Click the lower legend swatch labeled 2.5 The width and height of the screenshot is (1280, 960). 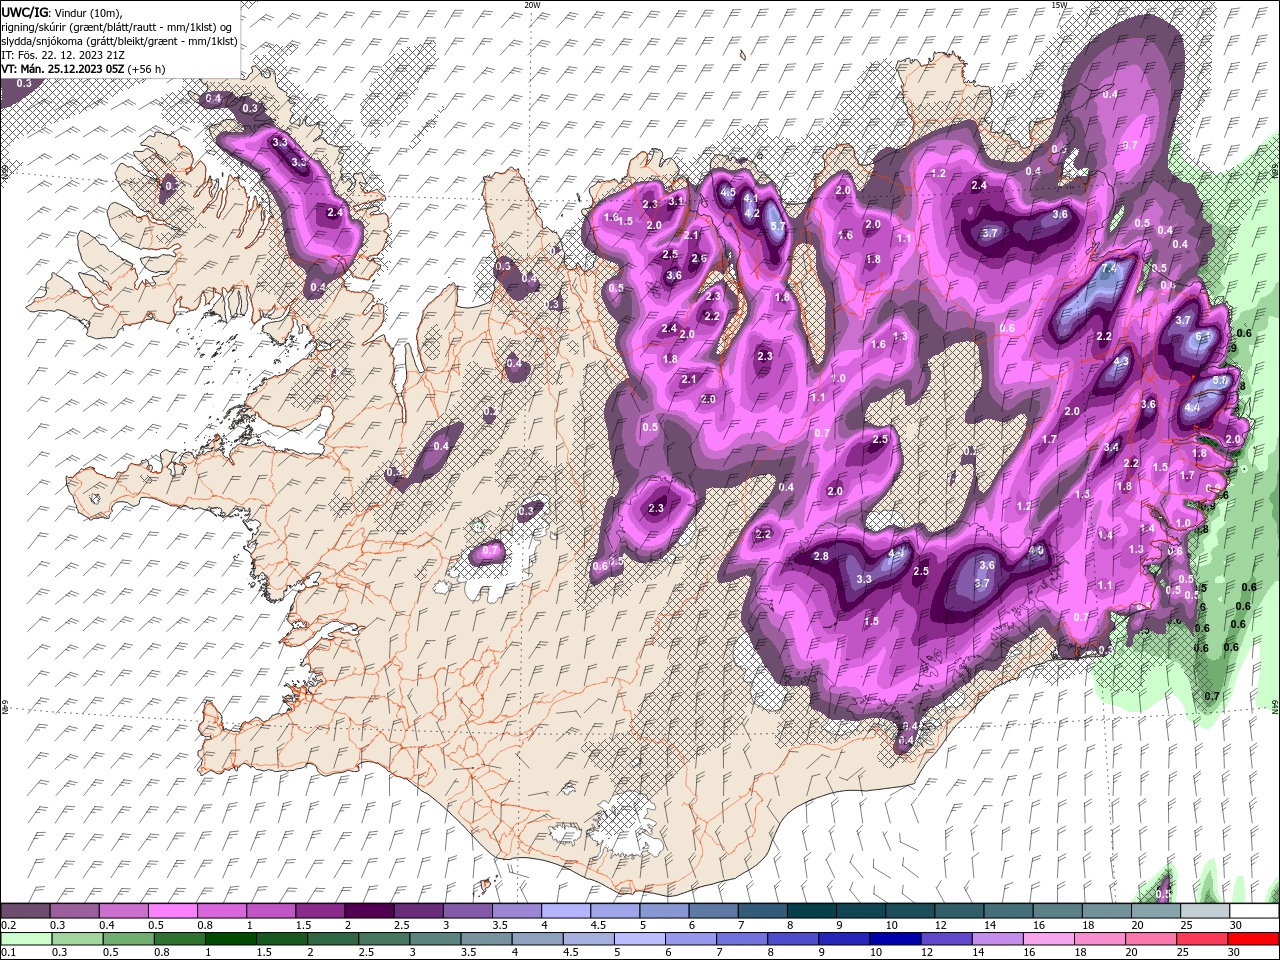[x=383, y=939]
